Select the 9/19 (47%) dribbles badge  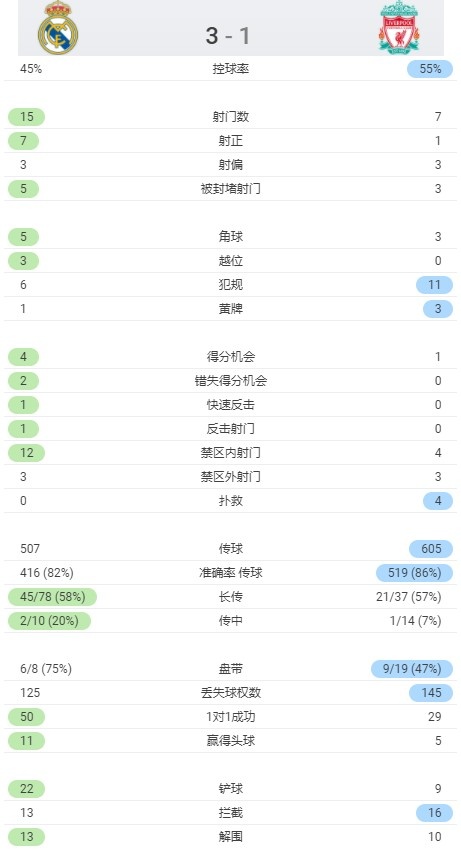click(x=412, y=669)
